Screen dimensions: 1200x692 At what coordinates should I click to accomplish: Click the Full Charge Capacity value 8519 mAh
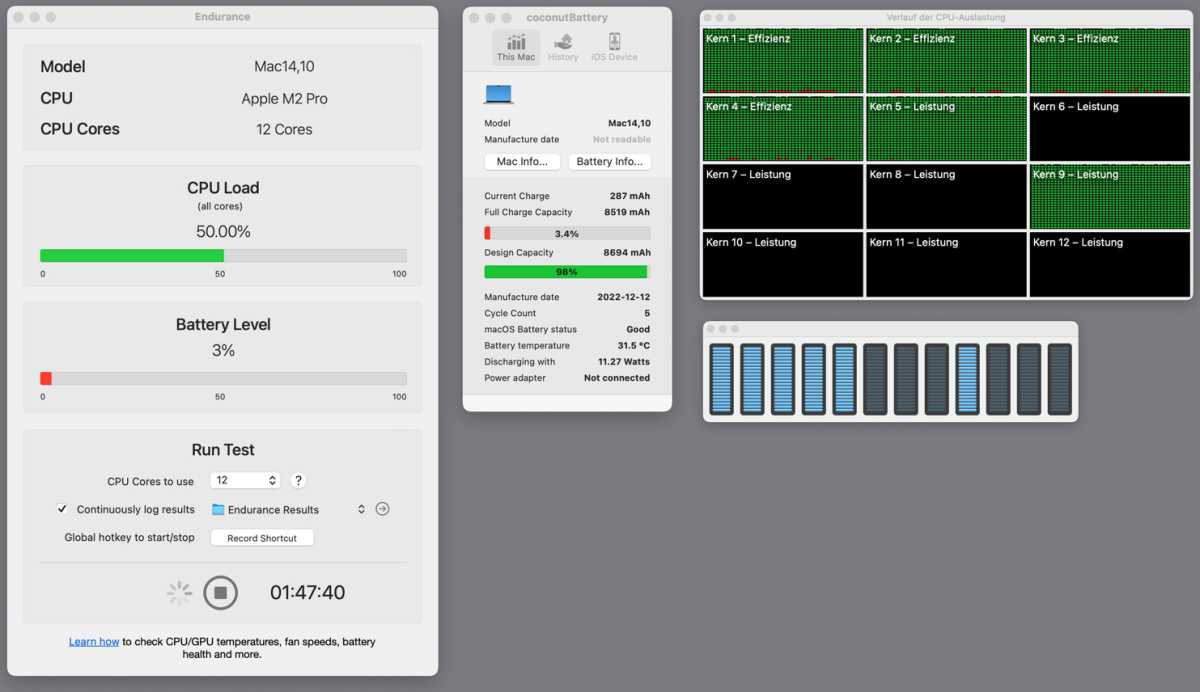coord(627,212)
